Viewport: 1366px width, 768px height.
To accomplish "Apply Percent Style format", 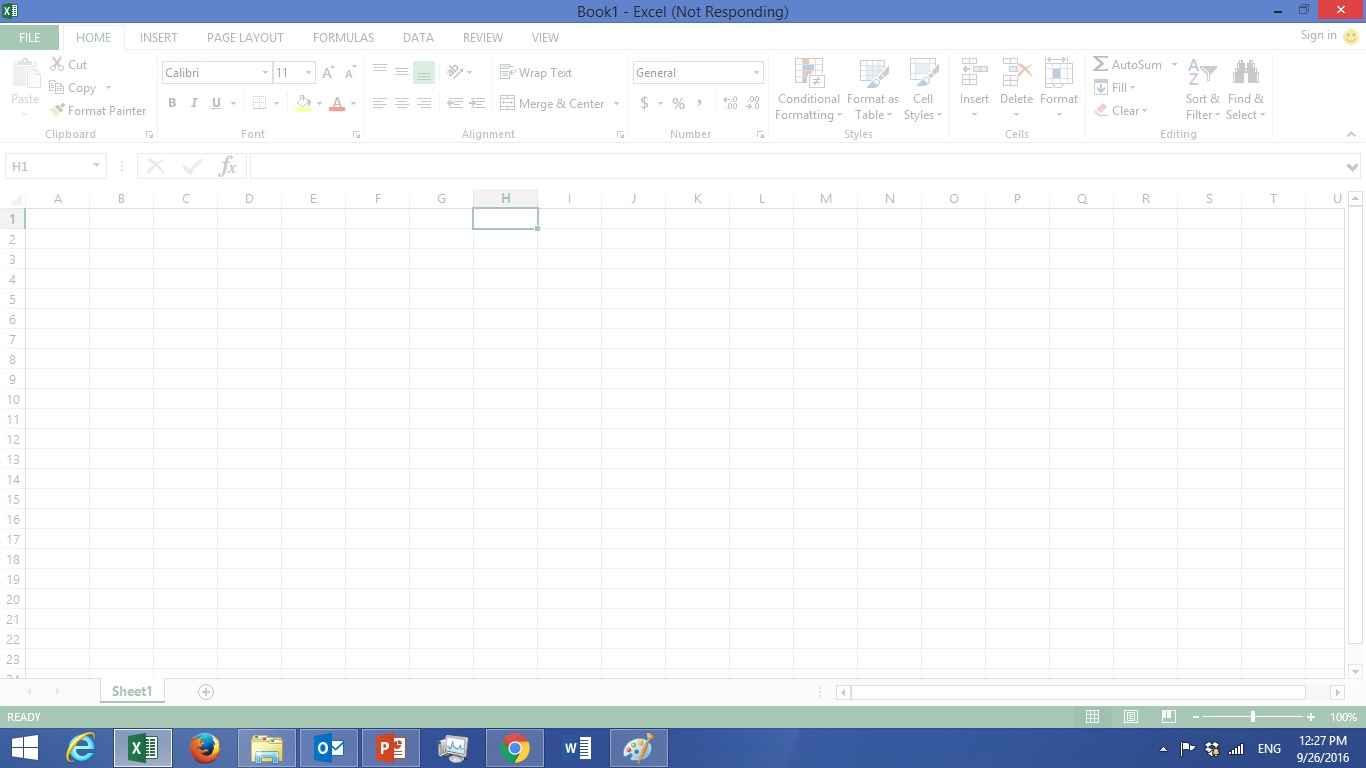I will (678, 103).
